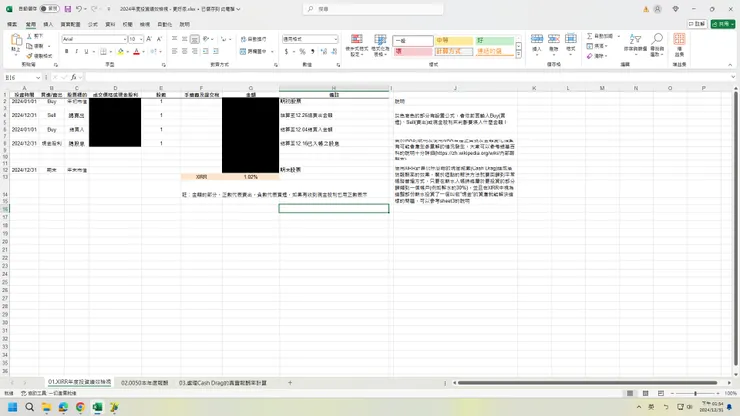Open sheet tab 02.0050本年度報酬
The width and height of the screenshot is (740, 416).
tap(144, 383)
